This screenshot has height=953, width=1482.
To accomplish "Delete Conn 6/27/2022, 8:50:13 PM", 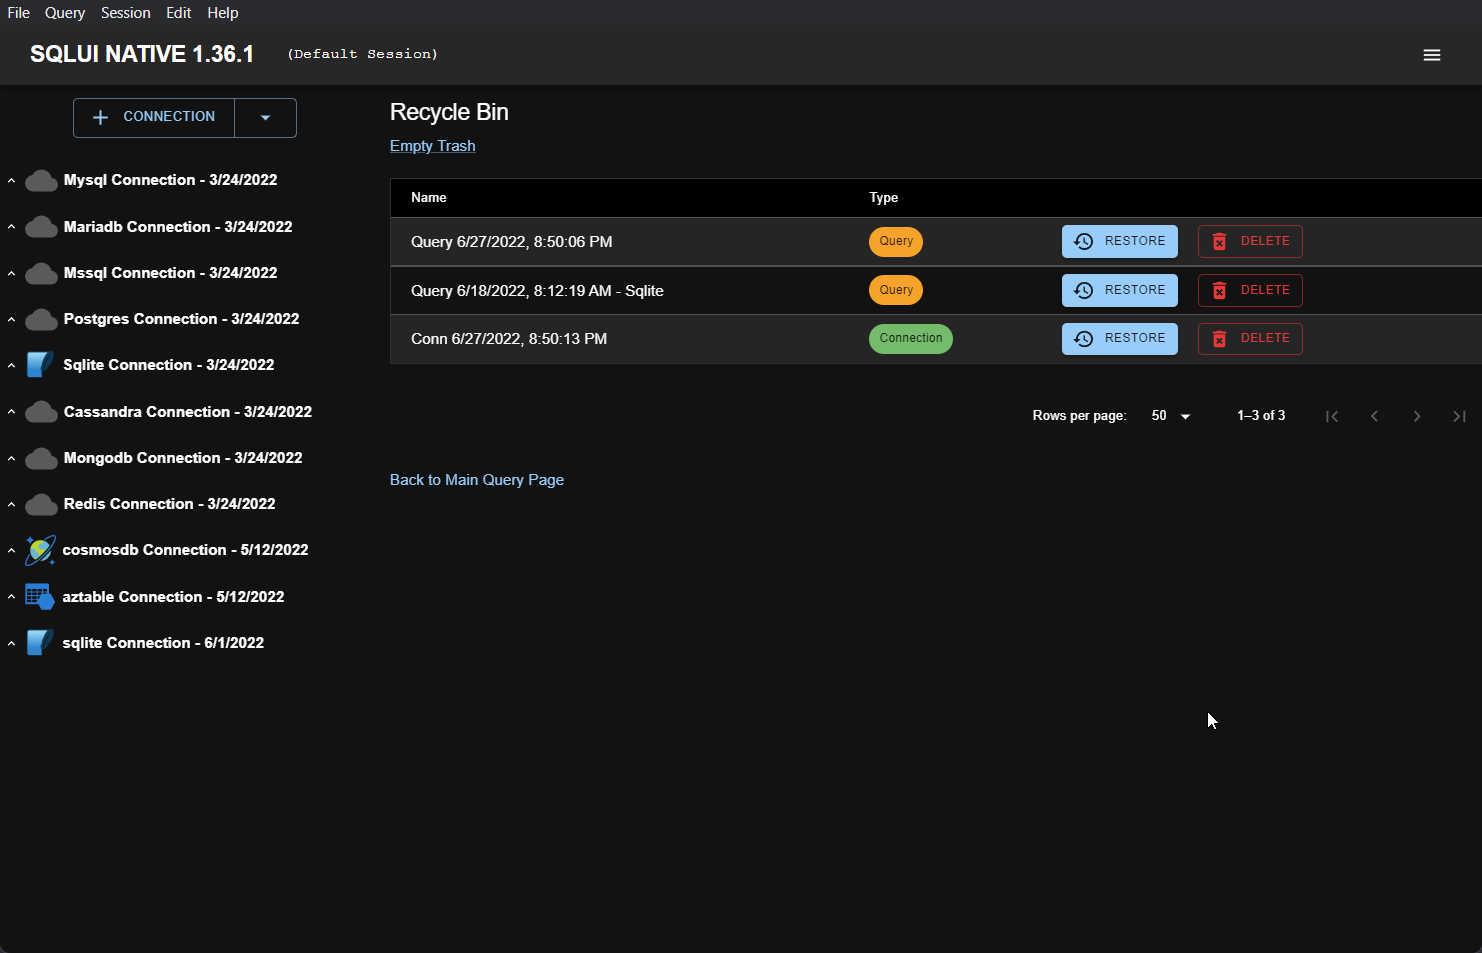I will (x=1250, y=338).
